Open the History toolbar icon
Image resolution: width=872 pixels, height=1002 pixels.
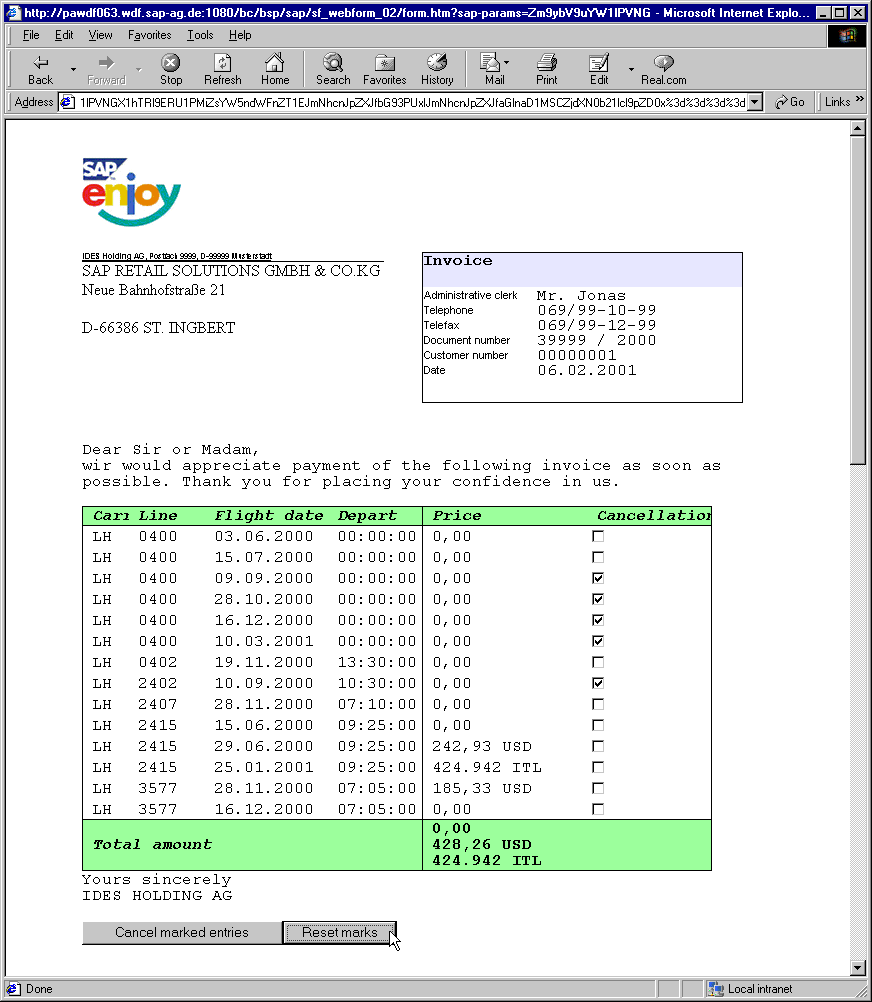click(437, 63)
